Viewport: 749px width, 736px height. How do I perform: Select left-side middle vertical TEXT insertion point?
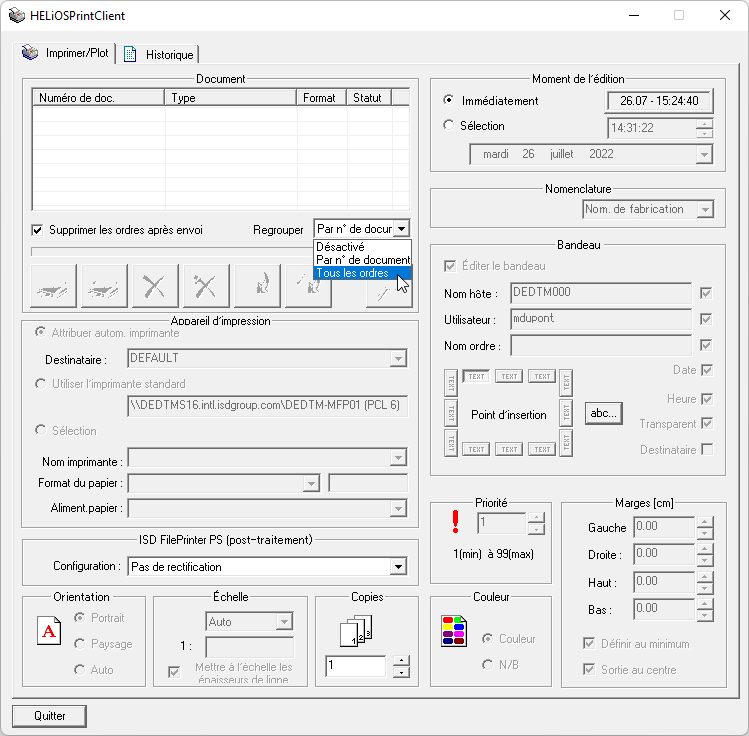tap(450, 413)
